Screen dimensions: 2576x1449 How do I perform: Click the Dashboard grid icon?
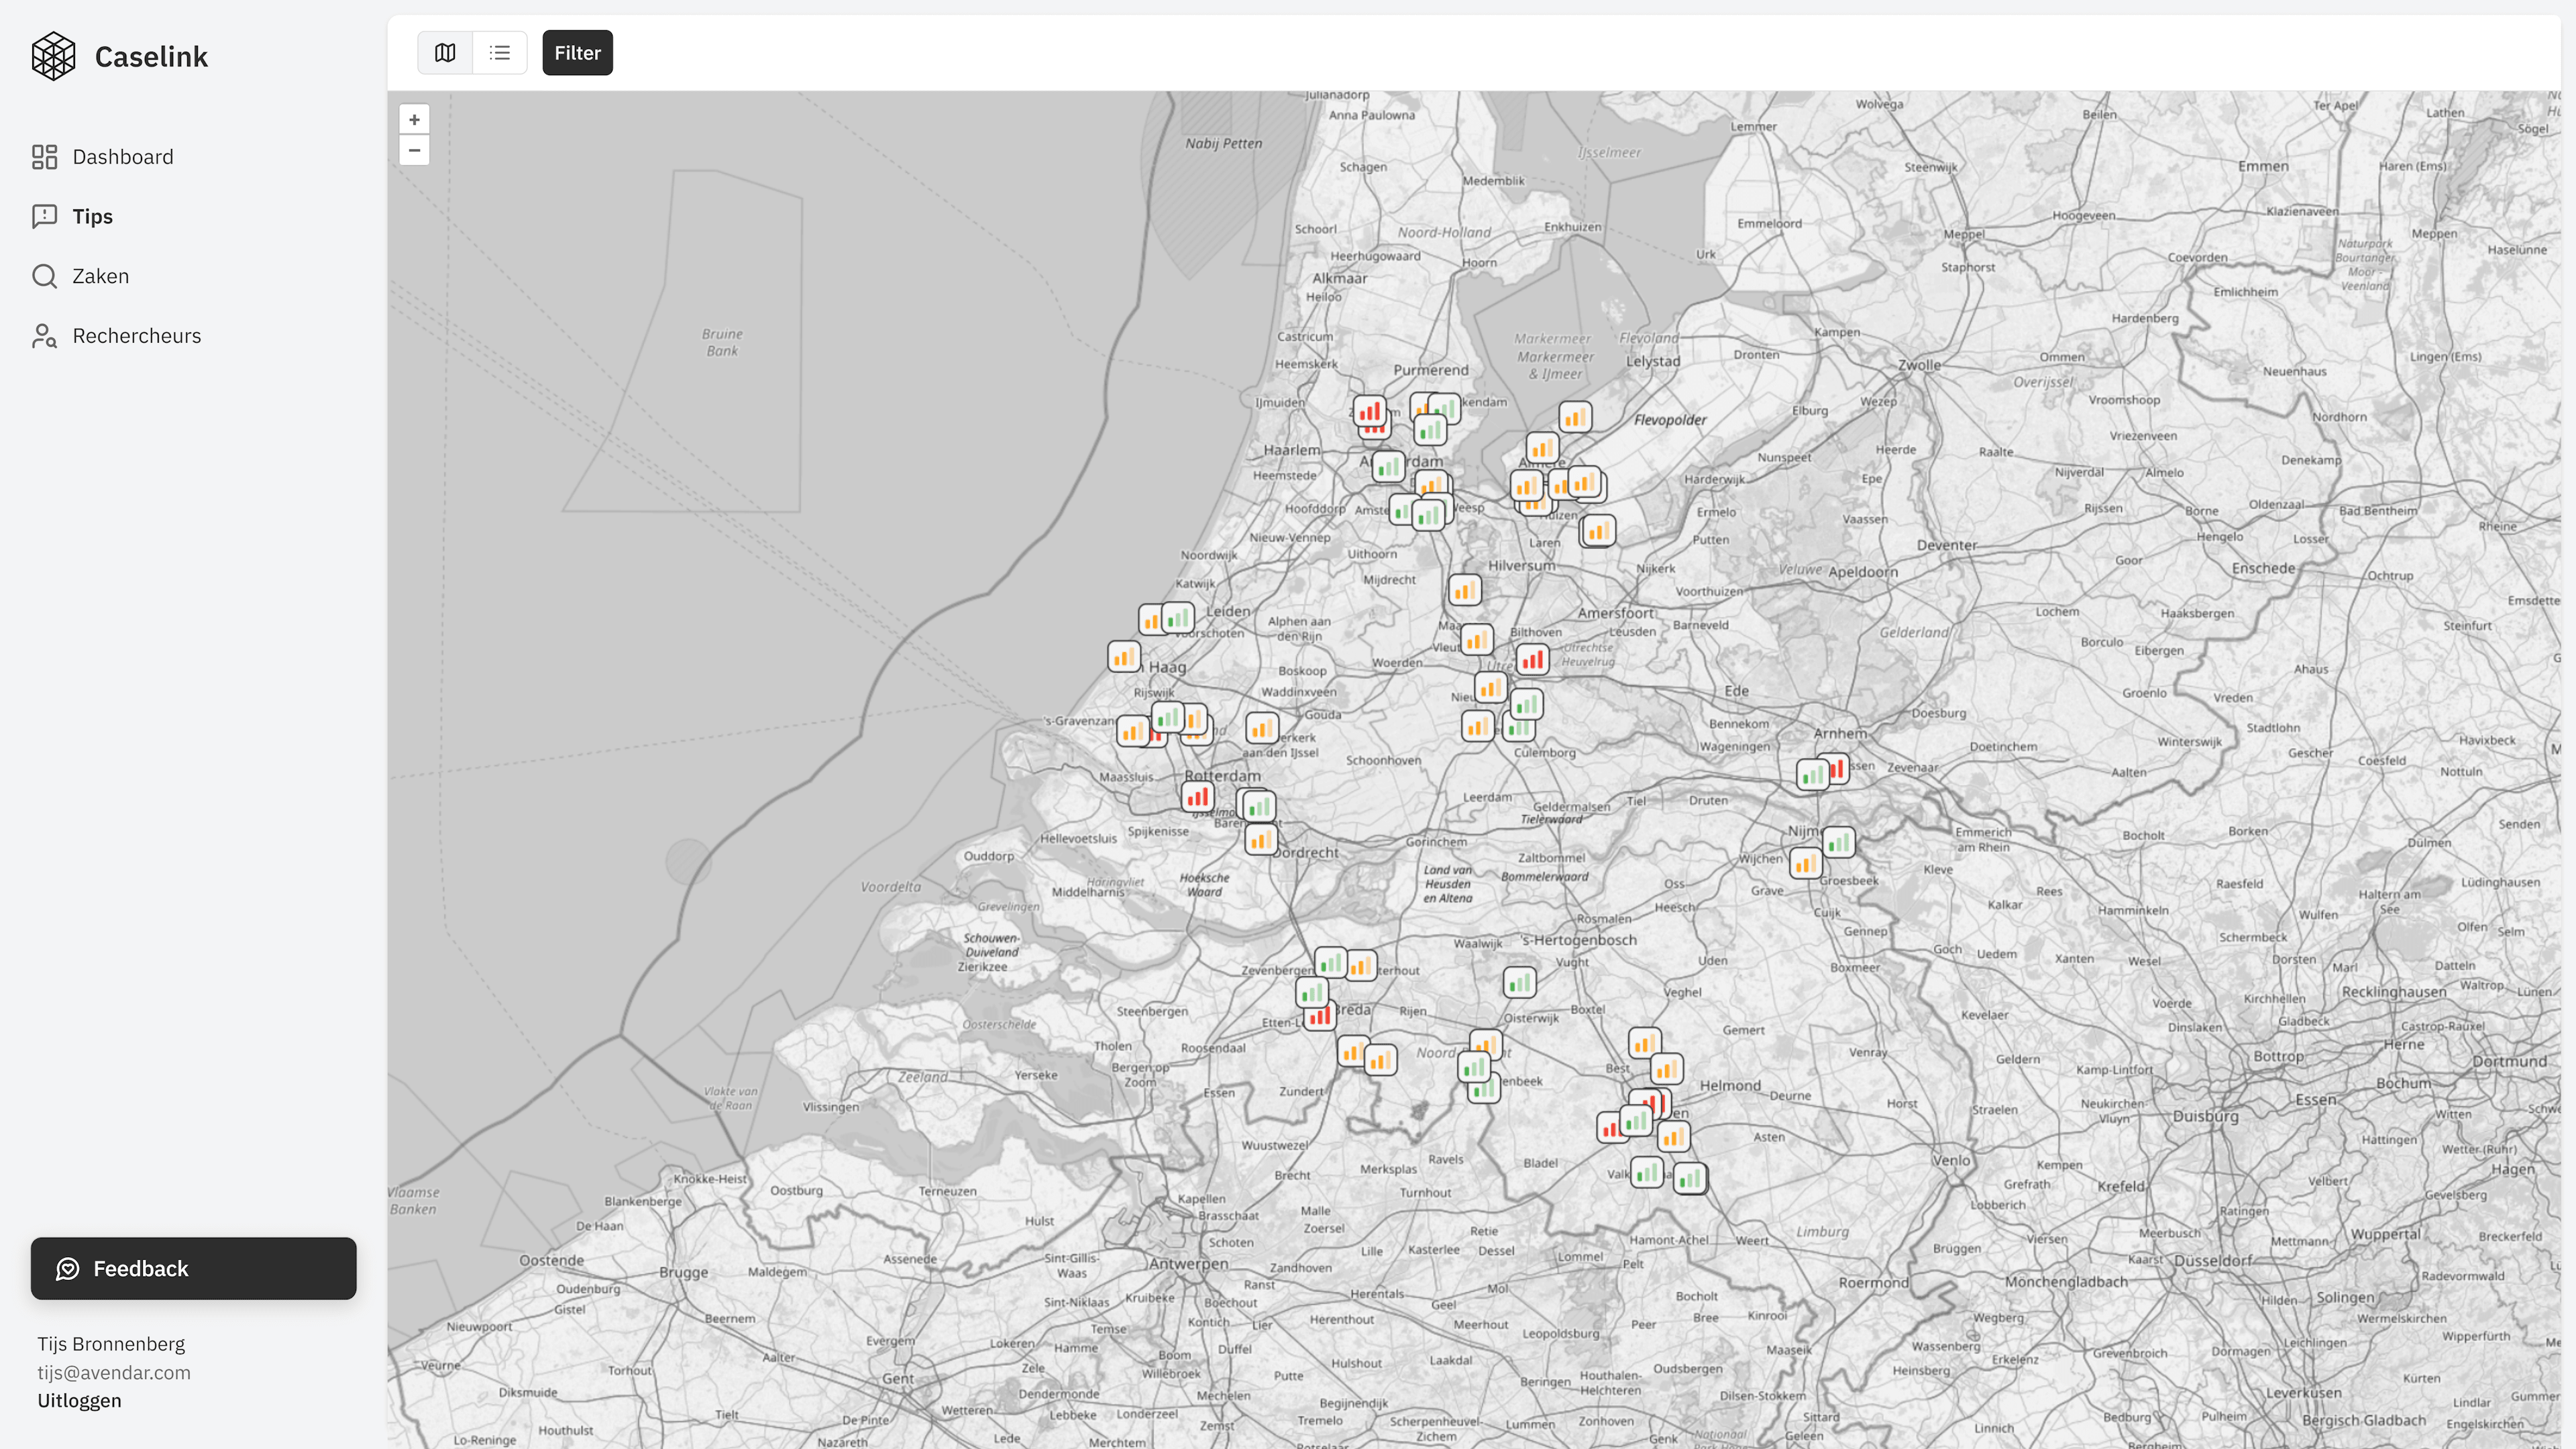[44, 157]
